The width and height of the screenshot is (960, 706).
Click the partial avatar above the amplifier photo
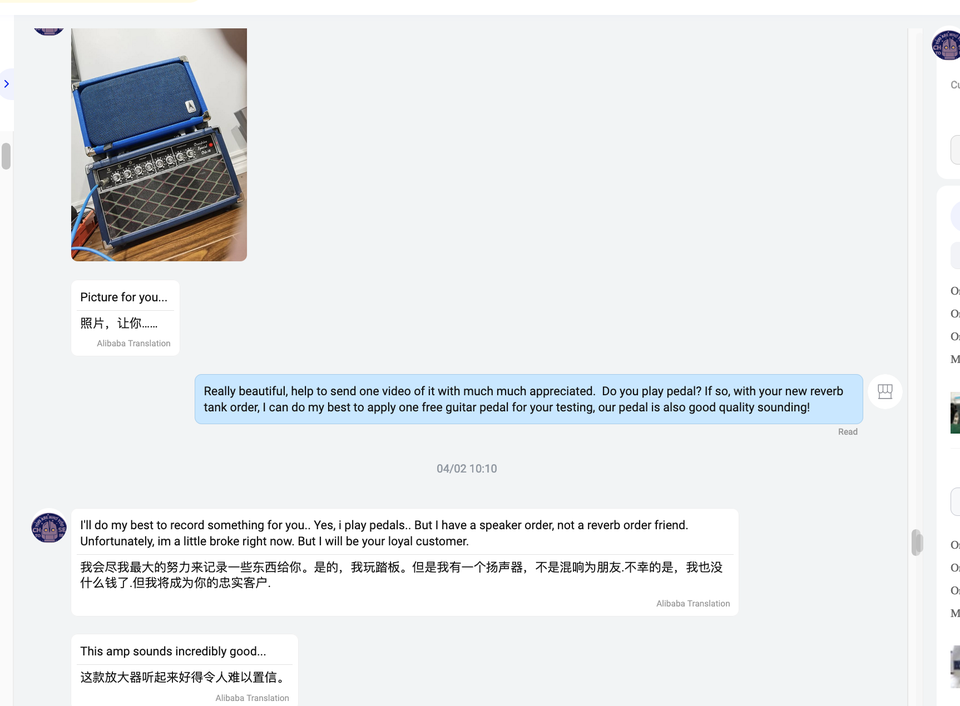pyautogui.click(x=49, y=31)
